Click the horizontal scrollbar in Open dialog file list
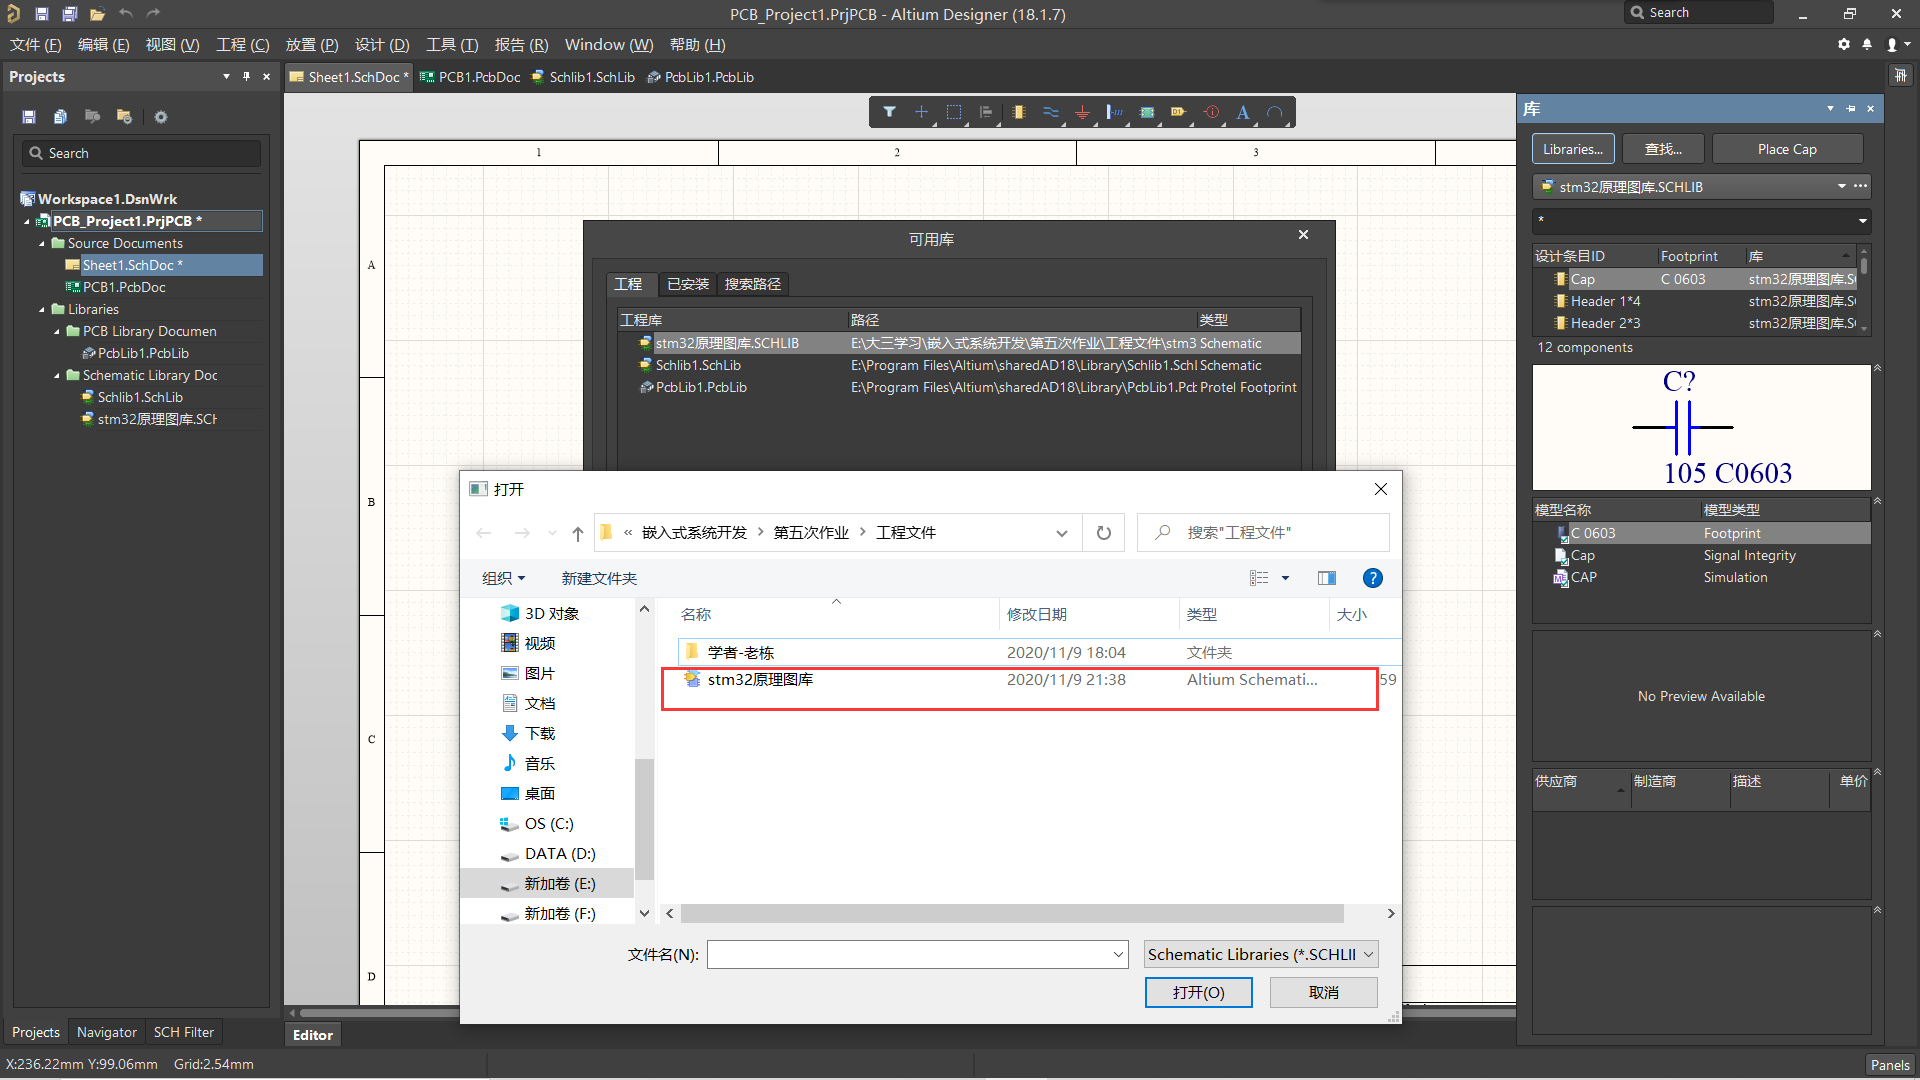The height and width of the screenshot is (1080, 1920). (x=1012, y=914)
